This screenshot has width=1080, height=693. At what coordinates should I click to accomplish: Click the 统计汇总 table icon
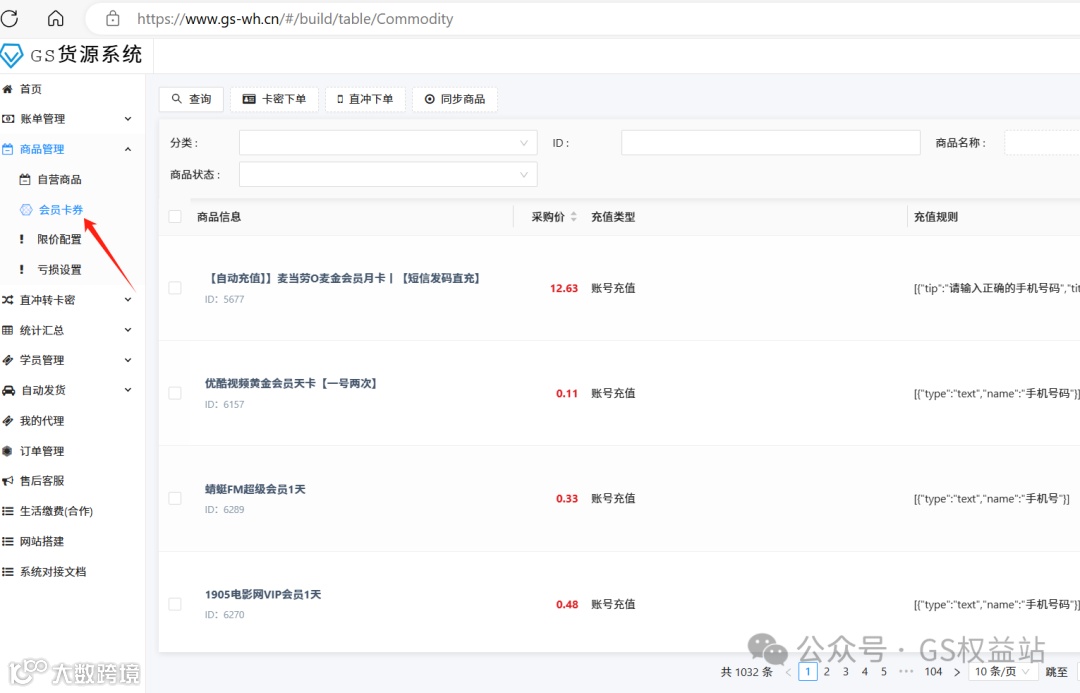click(8, 330)
